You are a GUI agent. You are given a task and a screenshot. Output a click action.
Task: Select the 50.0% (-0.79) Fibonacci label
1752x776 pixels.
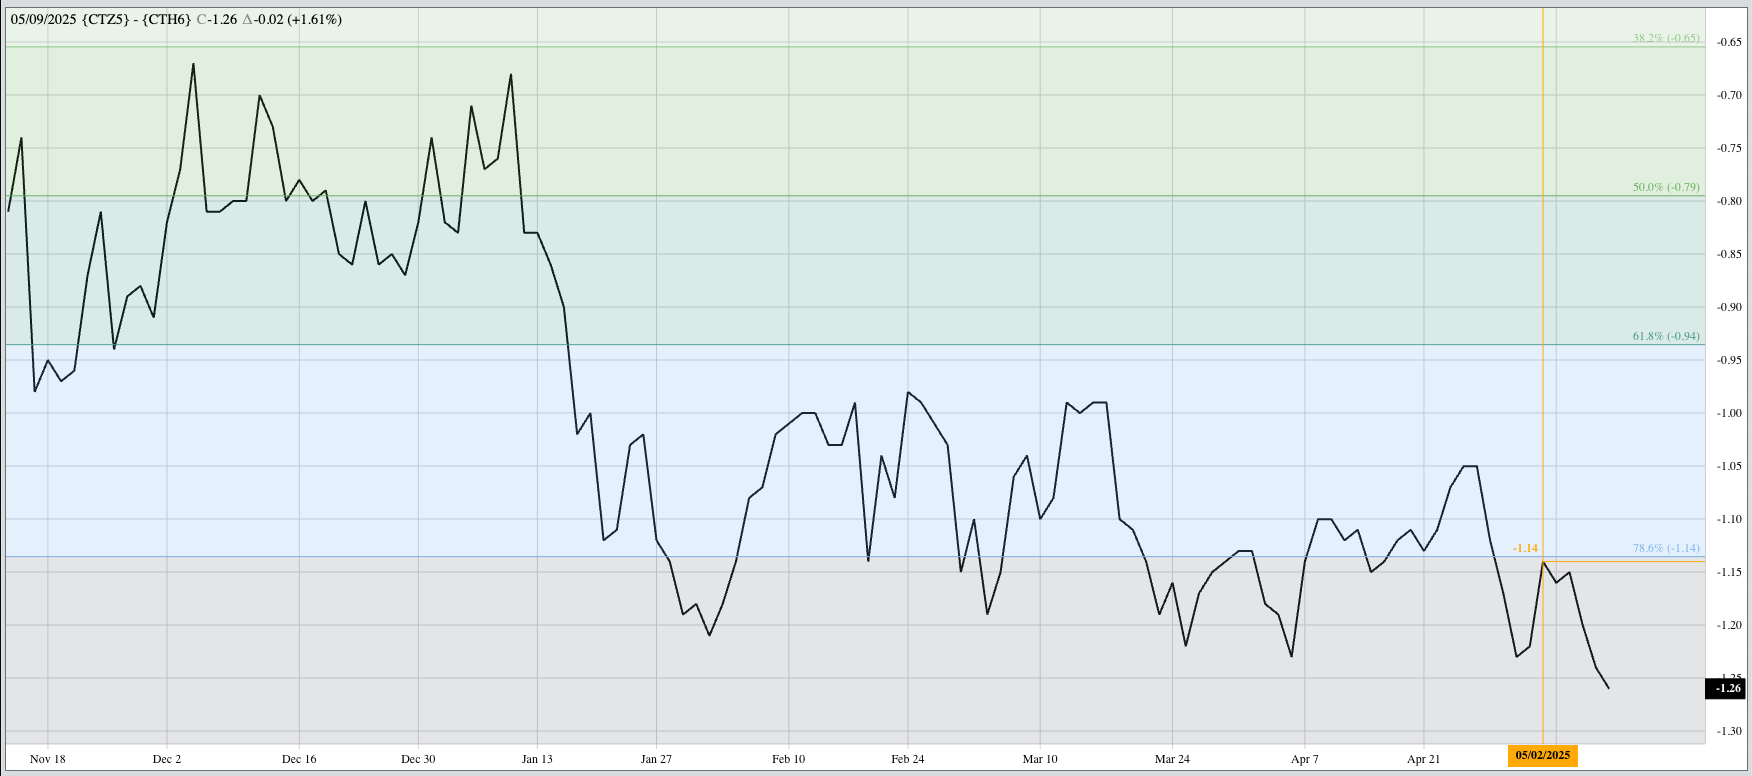click(x=1665, y=187)
